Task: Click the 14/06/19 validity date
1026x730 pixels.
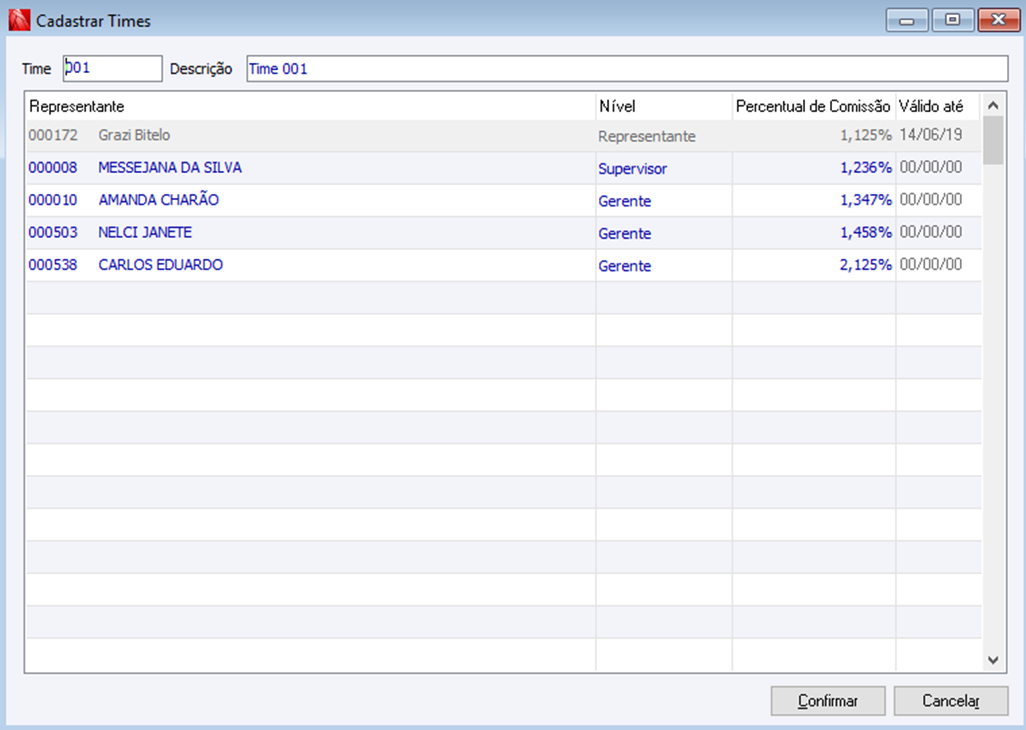Action: (x=931, y=135)
